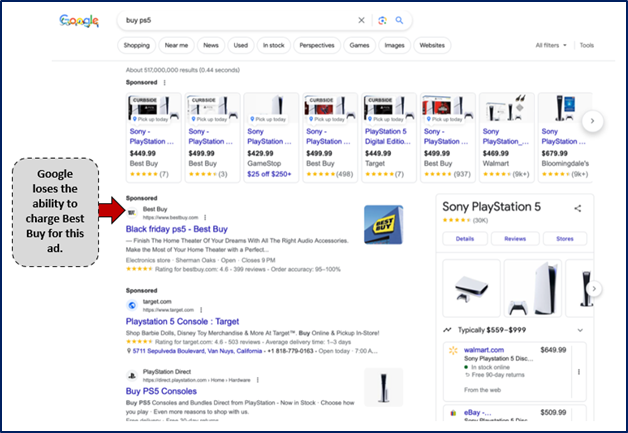Open the $679.99 Bloomingdale's PlayStation card
628x433 pixels.
click(565, 137)
